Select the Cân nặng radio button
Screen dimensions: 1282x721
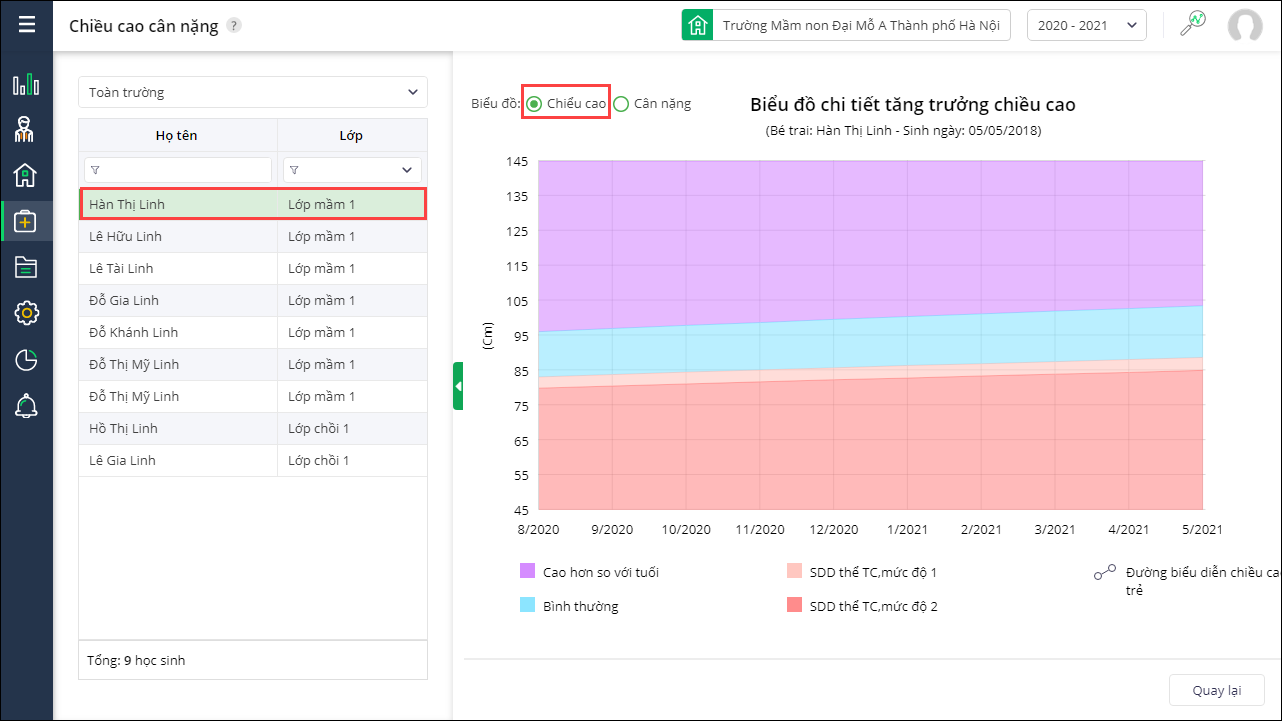621,104
